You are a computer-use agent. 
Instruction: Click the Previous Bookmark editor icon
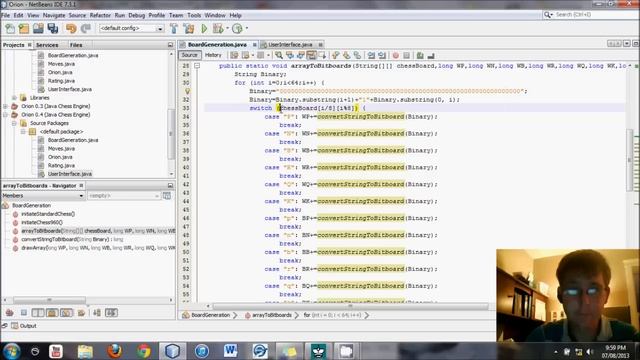(336, 55)
